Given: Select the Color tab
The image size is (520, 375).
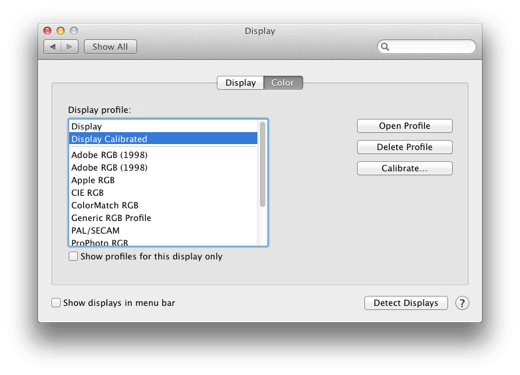Looking at the screenshot, I should [x=283, y=83].
